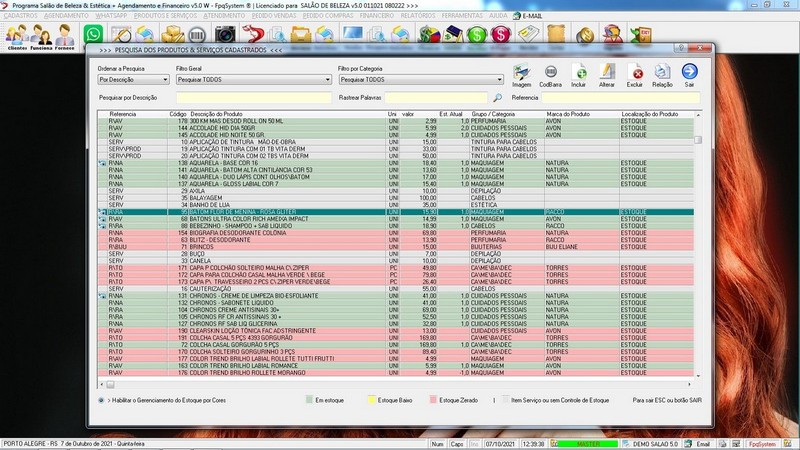Screen dimensions: 800x450
Task: Click the boxes products toolbar icon
Action: [173, 34]
